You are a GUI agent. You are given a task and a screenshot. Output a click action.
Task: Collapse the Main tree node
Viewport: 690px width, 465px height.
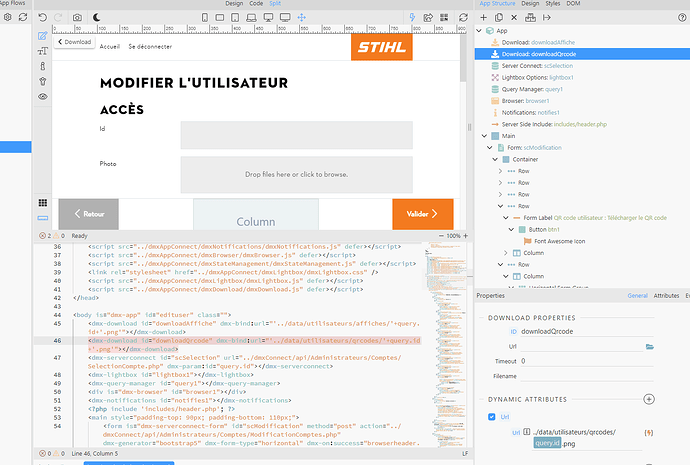pos(484,136)
